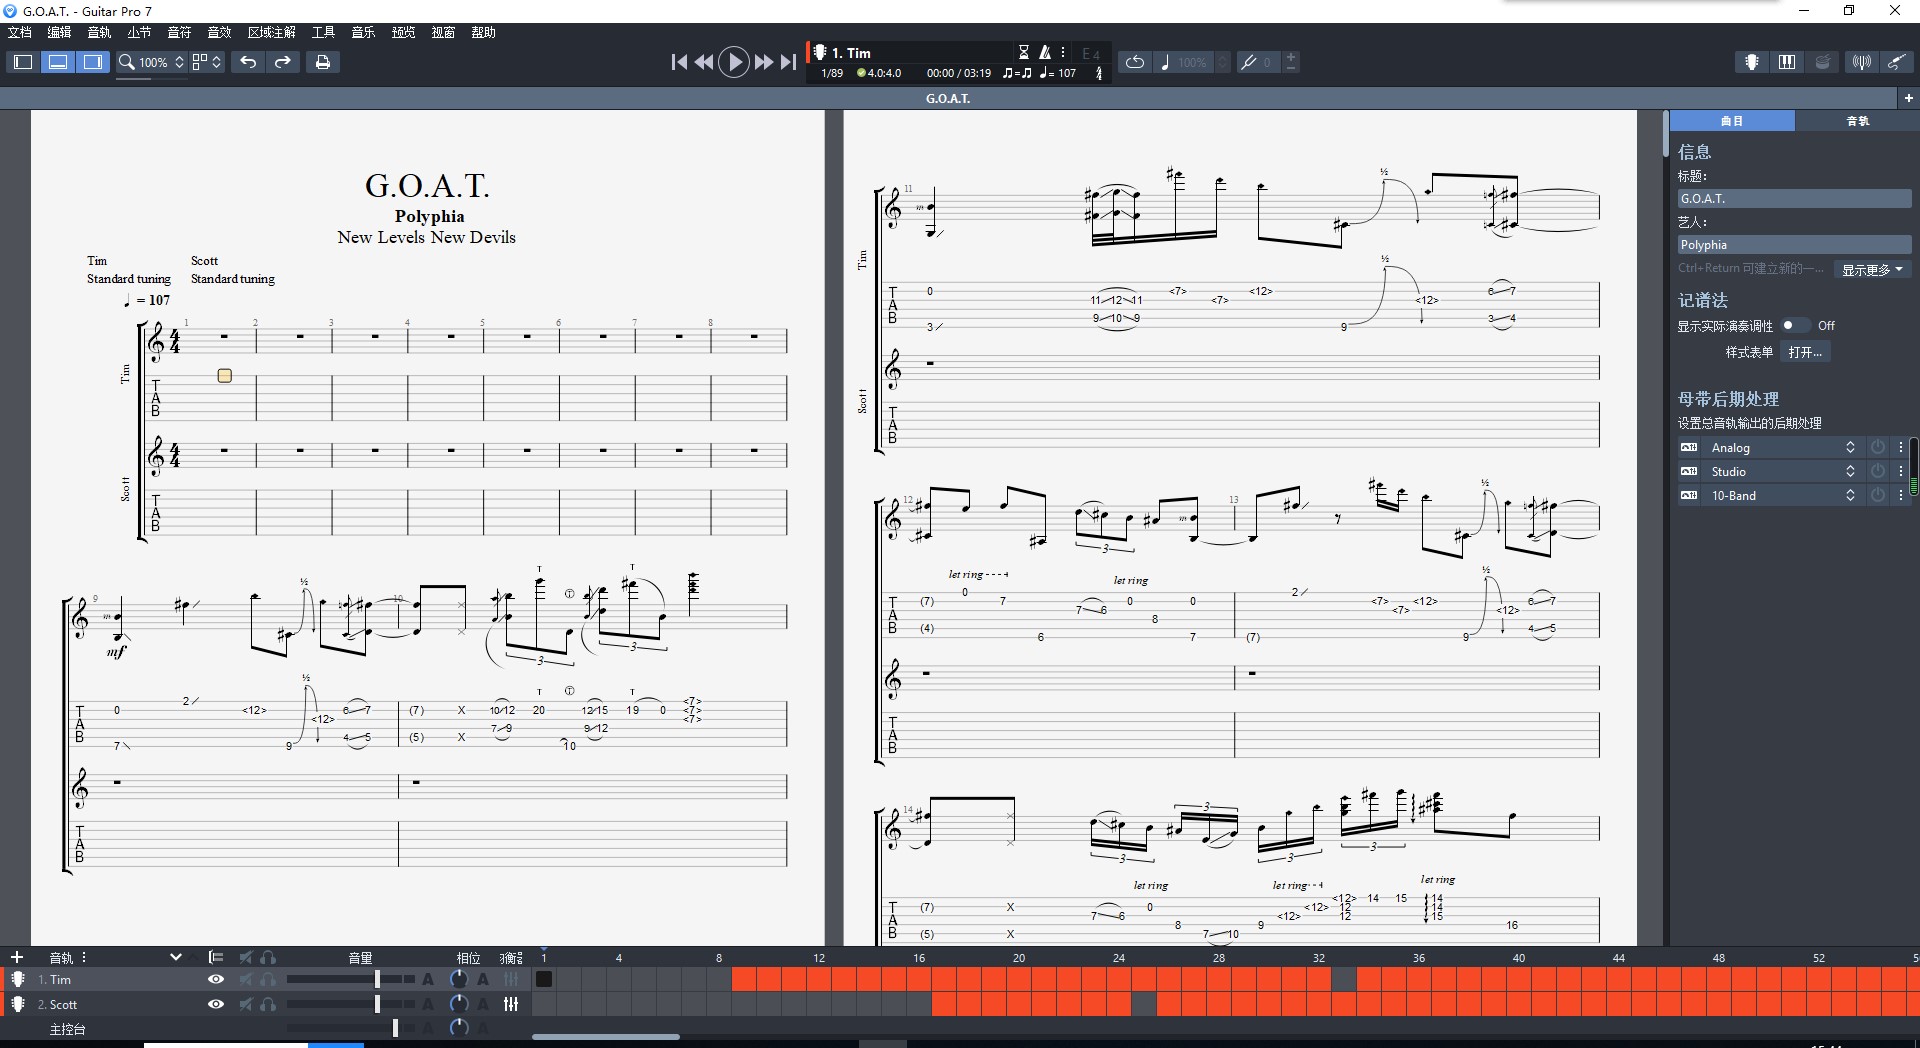Toggle display of actual playing pitch
This screenshot has width=1920, height=1048.
1795,325
